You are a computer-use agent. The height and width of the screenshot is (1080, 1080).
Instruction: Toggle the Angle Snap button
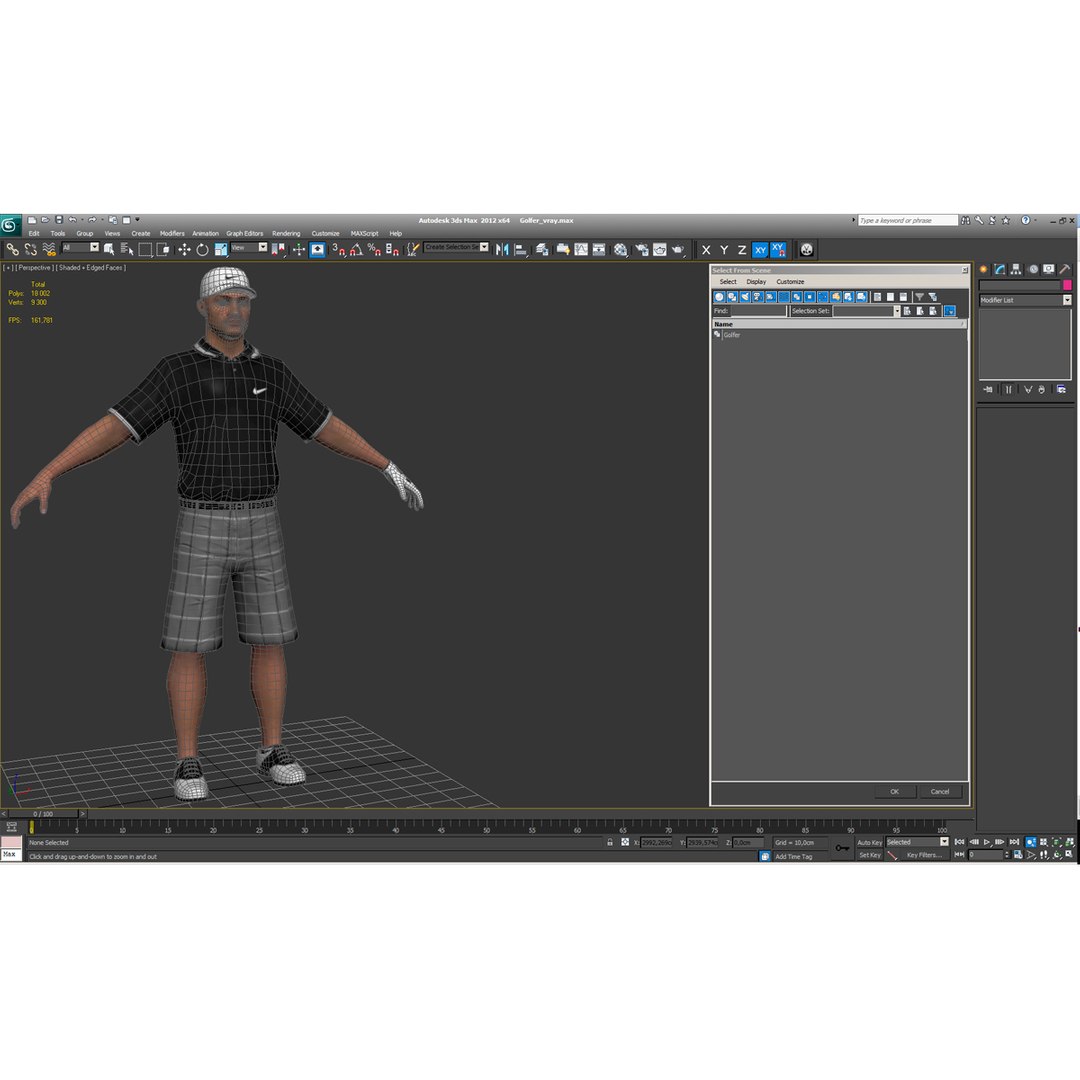coord(356,249)
